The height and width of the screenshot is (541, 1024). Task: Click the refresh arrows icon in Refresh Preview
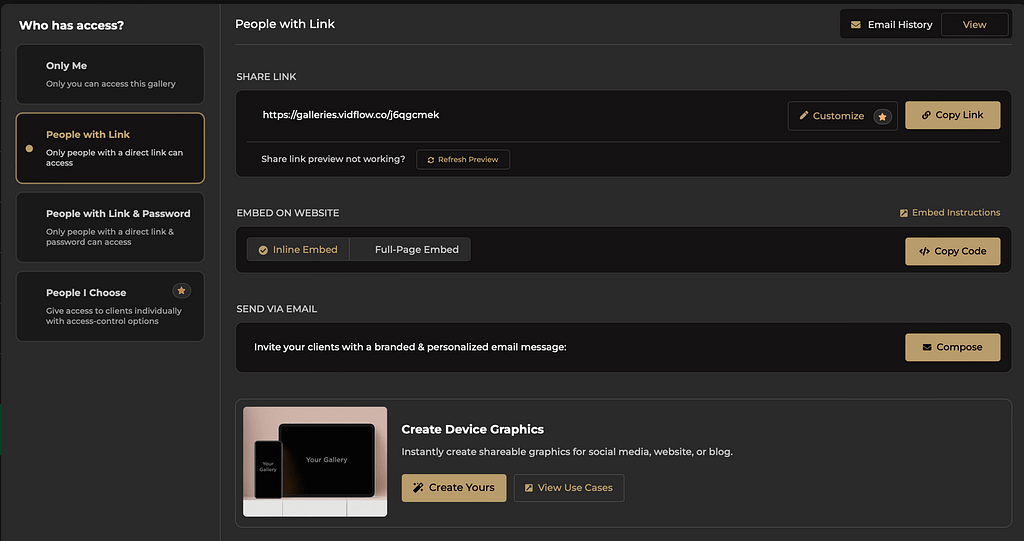point(431,159)
